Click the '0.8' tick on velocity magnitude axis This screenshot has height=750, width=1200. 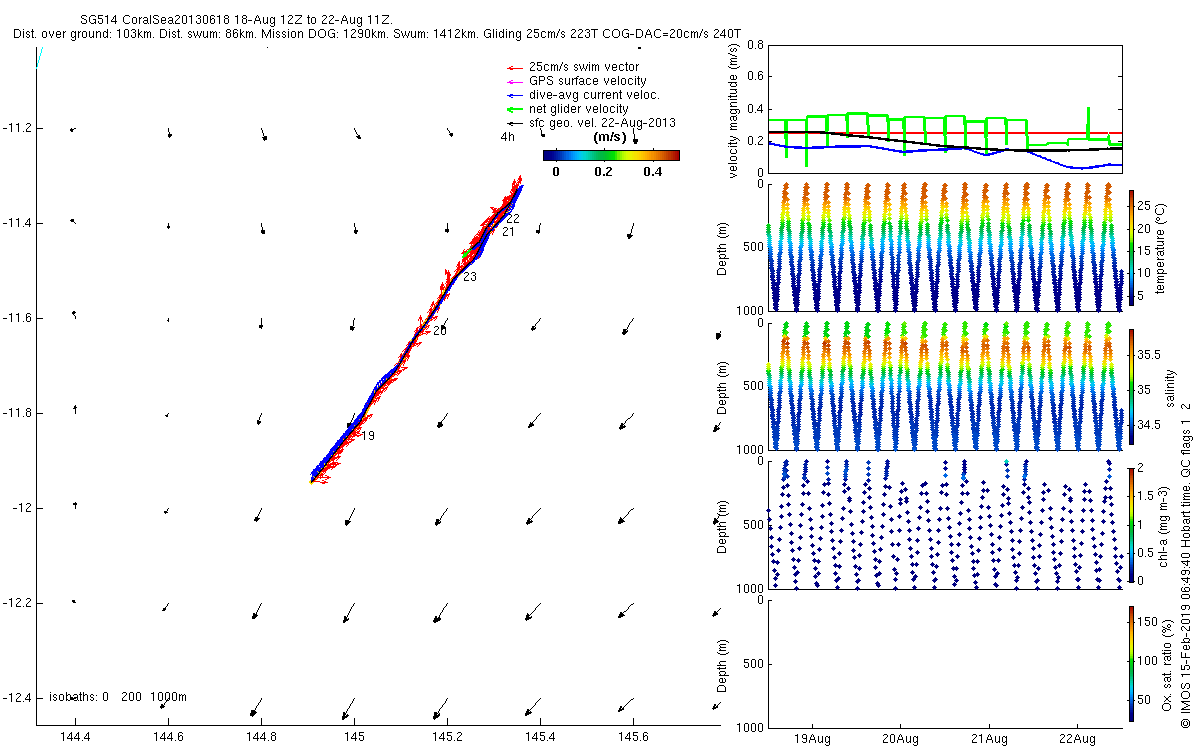(755, 45)
